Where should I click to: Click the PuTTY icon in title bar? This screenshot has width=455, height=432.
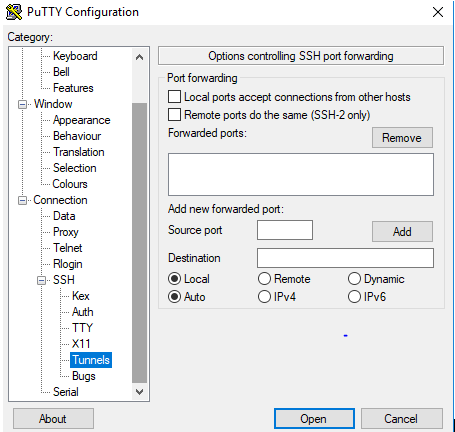(14, 12)
